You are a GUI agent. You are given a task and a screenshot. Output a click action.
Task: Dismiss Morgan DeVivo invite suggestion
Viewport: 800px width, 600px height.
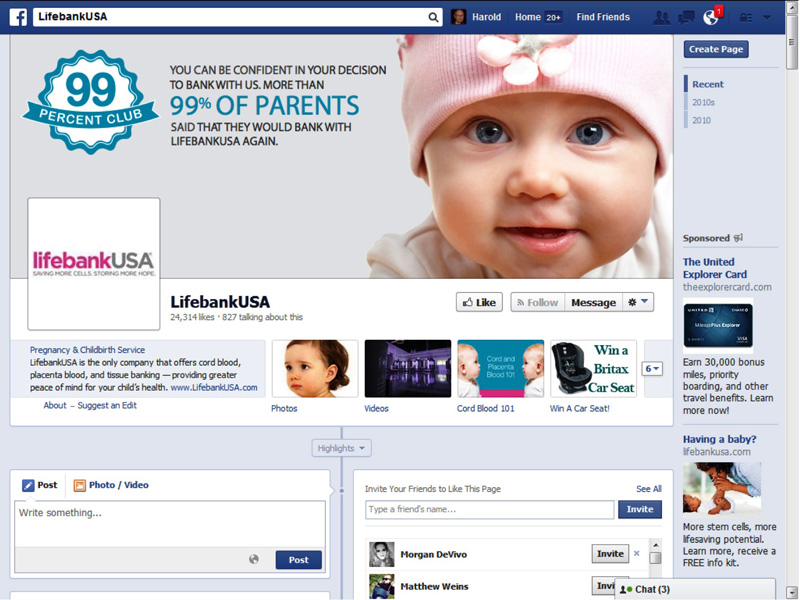pos(636,553)
